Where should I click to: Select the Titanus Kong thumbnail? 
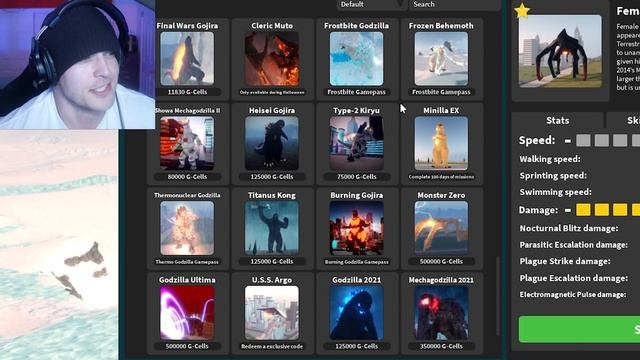click(x=272, y=228)
